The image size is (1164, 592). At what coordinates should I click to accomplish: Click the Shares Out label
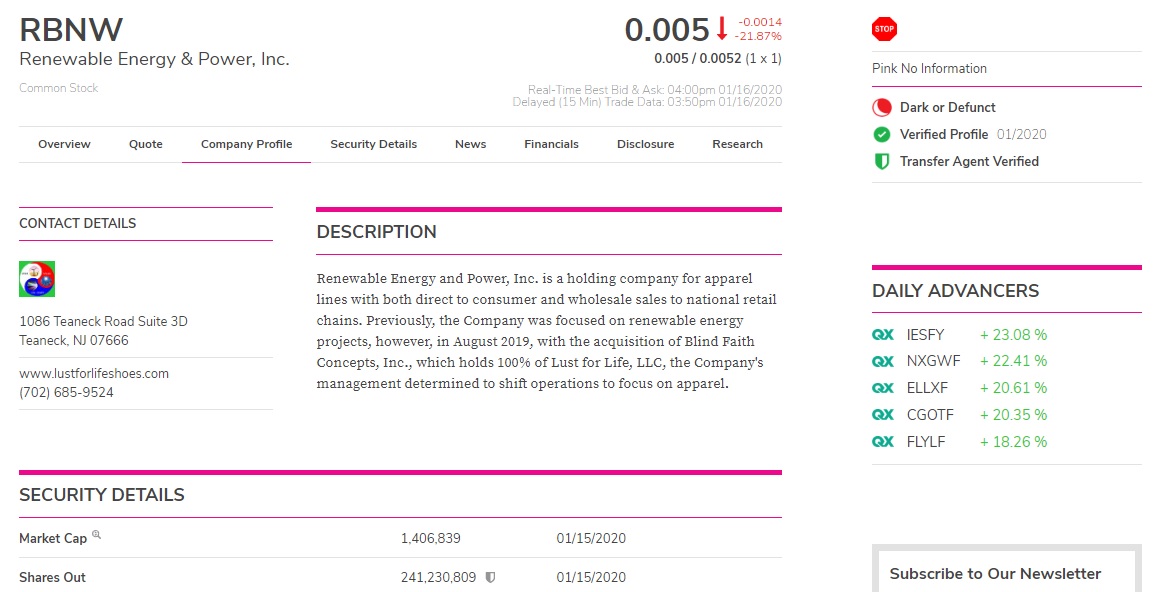(52, 577)
